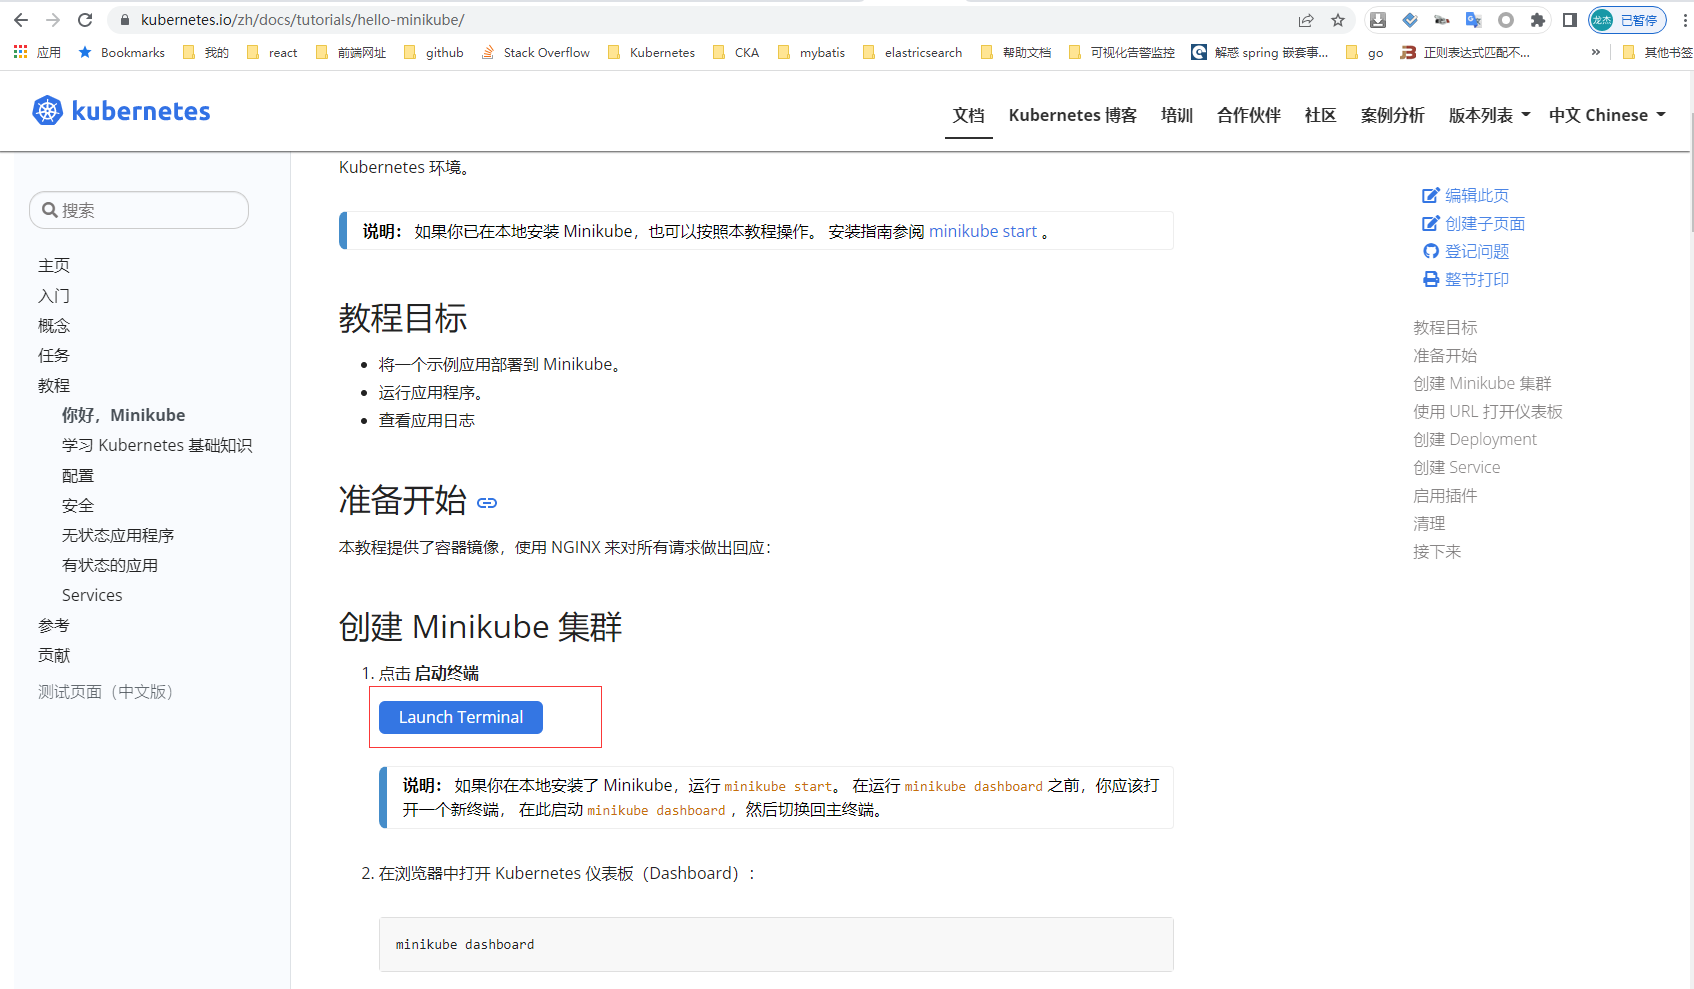The image size is (1694, 989).
Task: Open the 合作伙伴 navigation item
Action: coord(1249,115)
